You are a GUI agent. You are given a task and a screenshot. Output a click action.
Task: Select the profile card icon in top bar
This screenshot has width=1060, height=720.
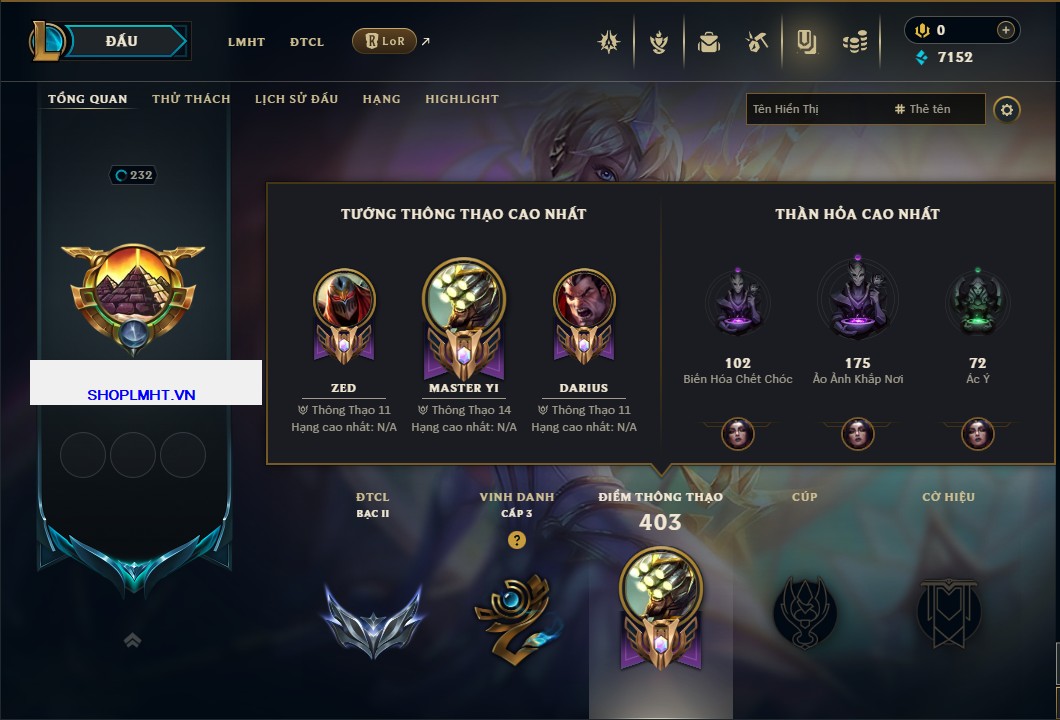coord(806,42)
